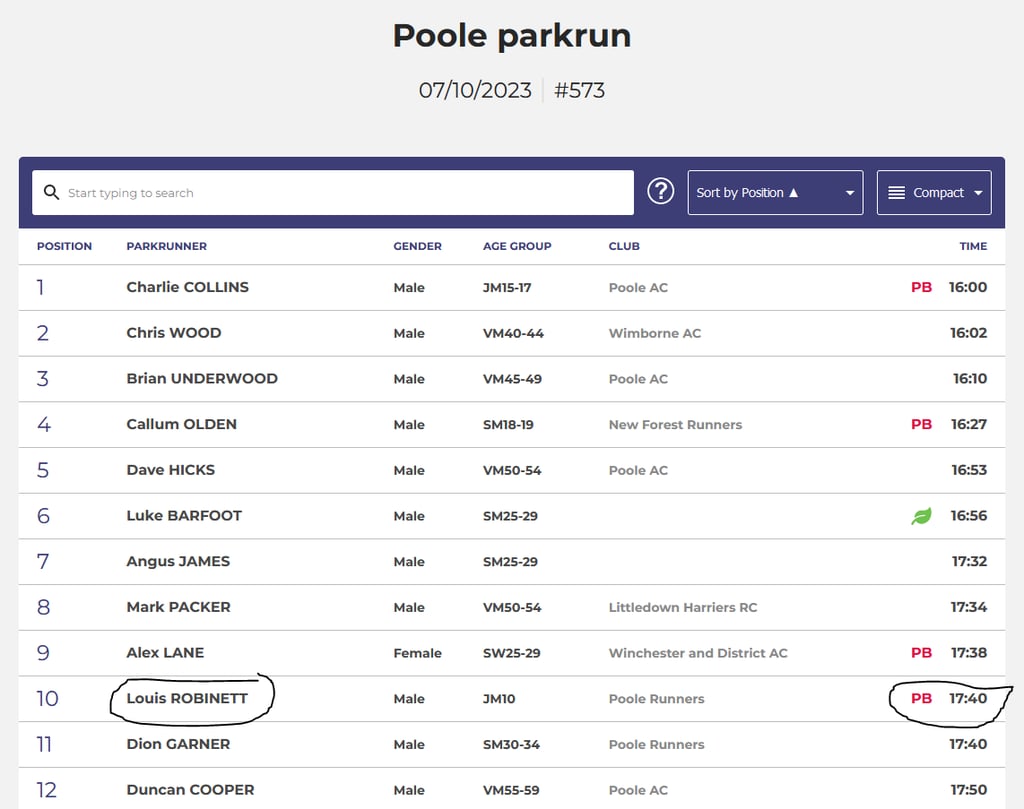Click the red PB badge next to Charlie COLLINS

(920, 287)
